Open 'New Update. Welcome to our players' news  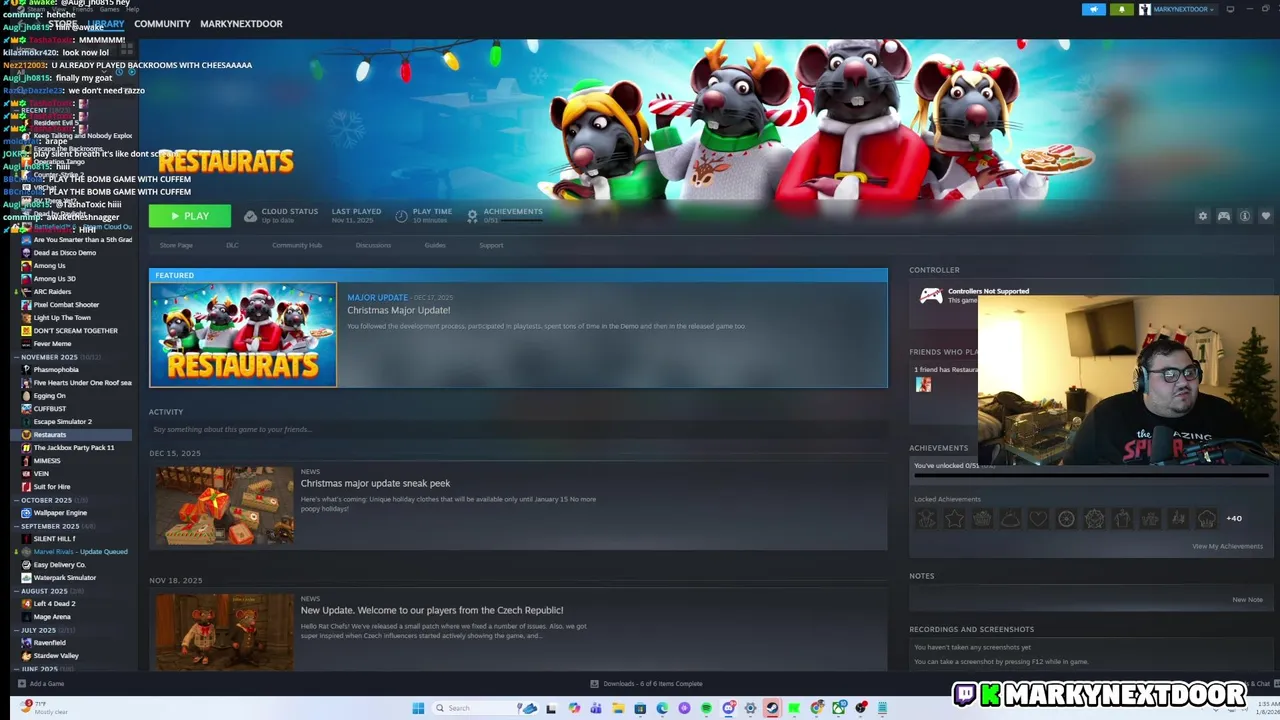tap(432, 610)
